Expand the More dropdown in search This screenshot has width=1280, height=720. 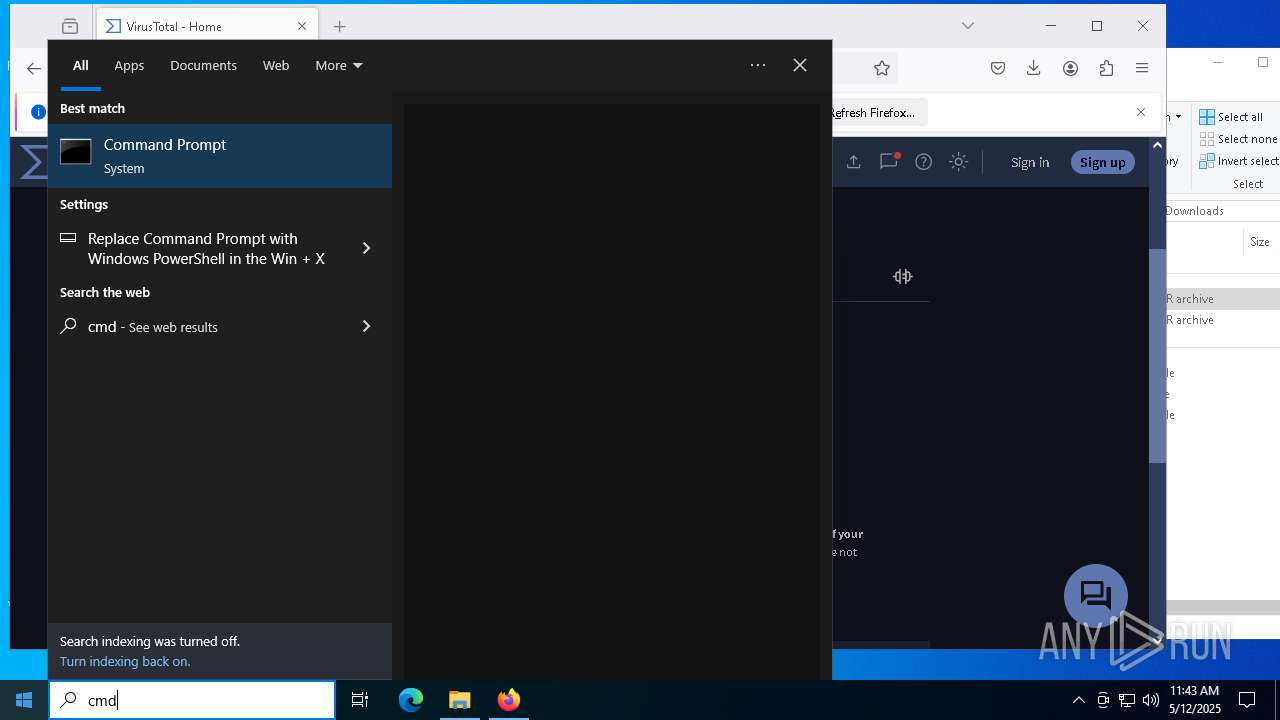[338, 65]
